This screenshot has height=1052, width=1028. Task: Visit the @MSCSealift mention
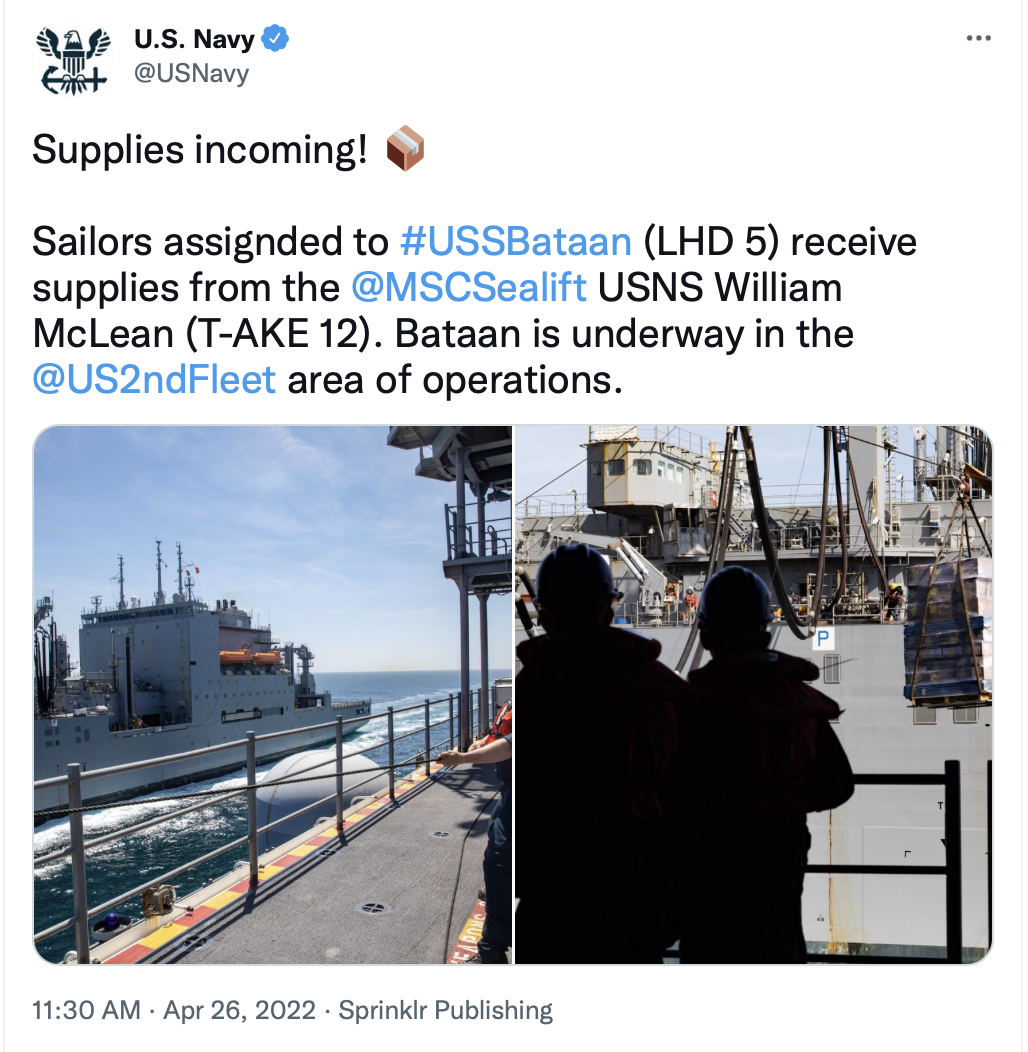(x=468, y=288)
